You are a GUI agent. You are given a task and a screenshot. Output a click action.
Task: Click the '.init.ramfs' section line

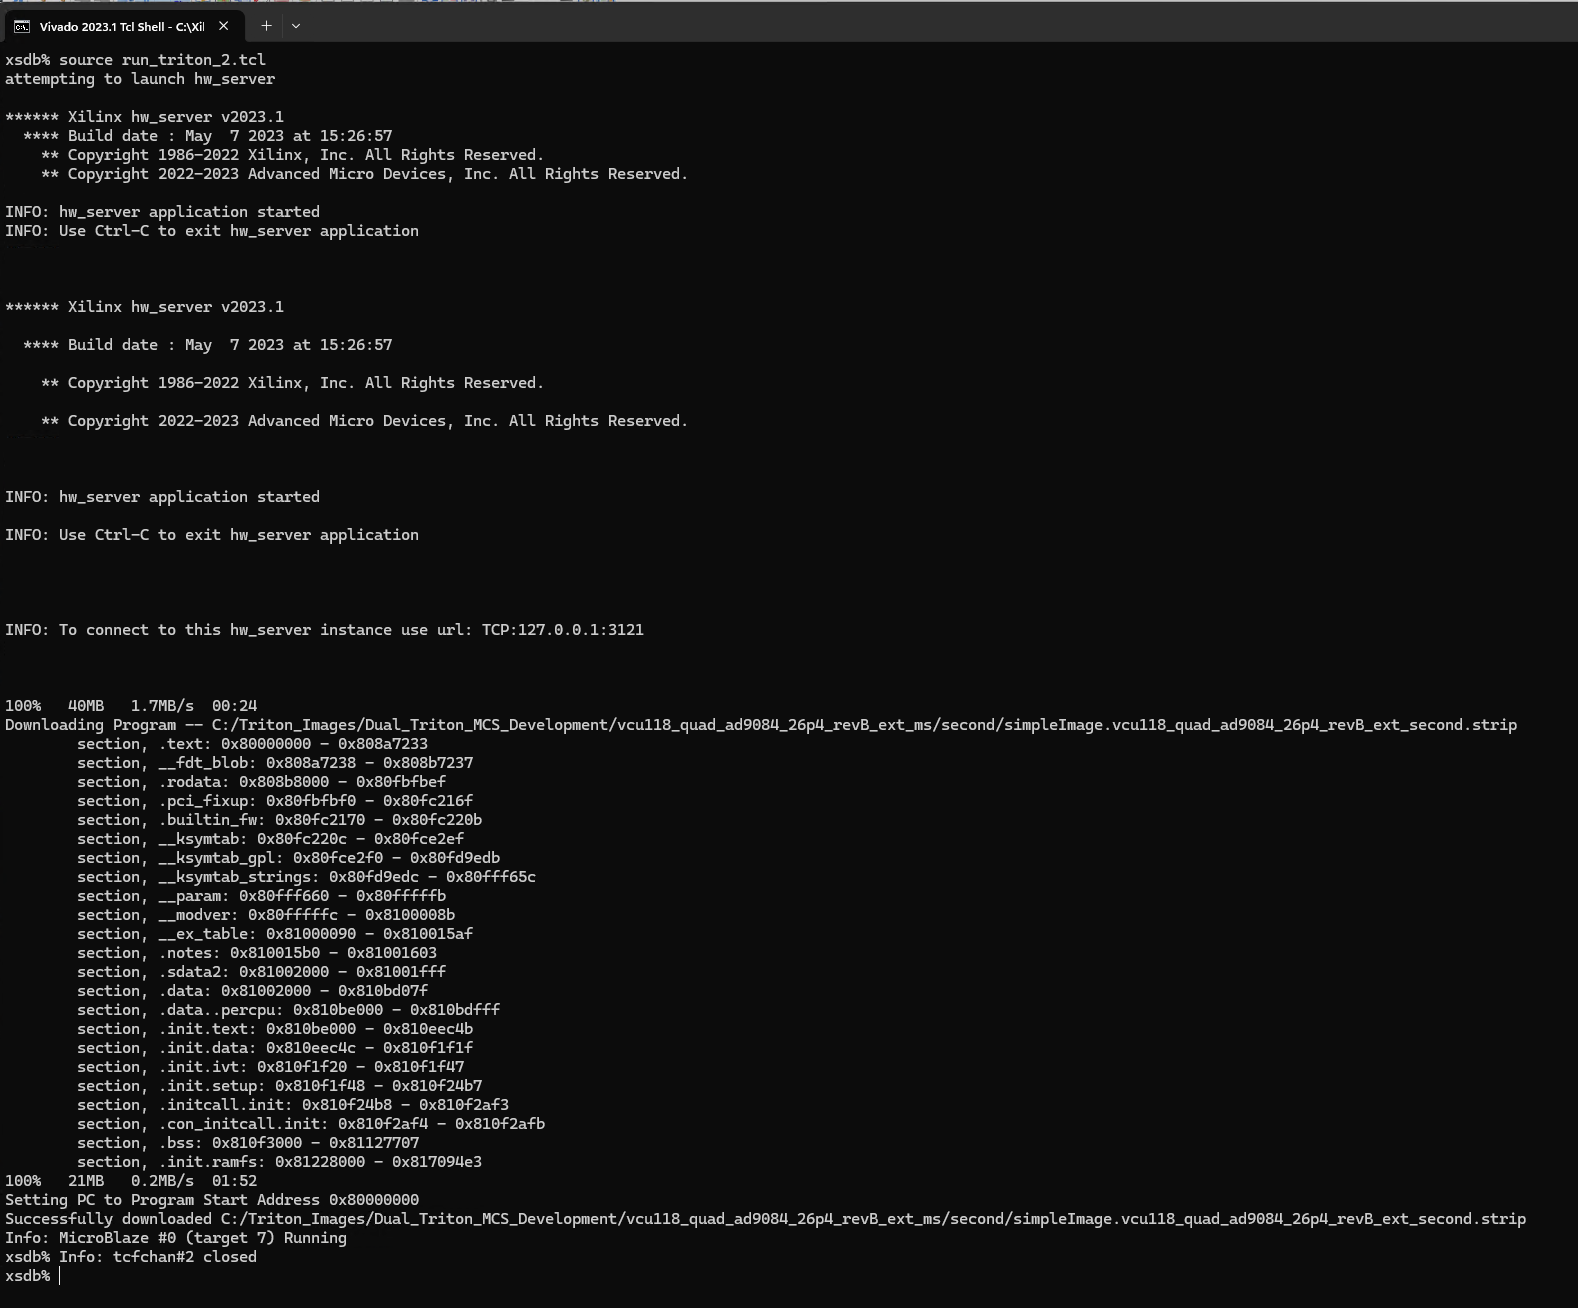tap(279, 1162)
